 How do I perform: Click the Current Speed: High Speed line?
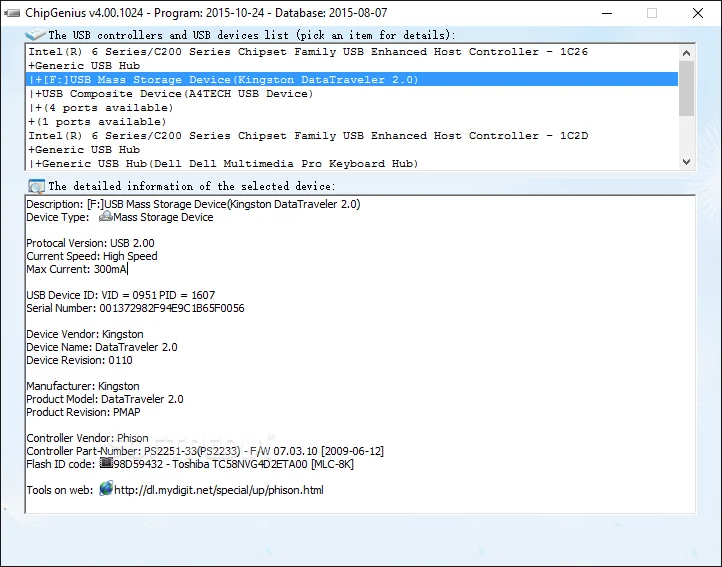tap(92, 256)
